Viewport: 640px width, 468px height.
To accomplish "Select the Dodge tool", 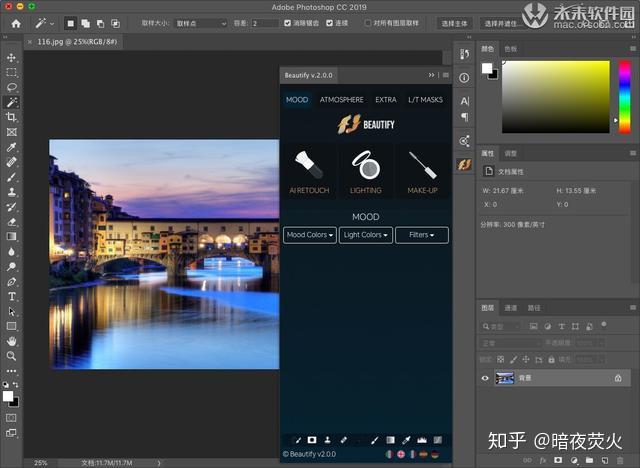I will [11, 267].
